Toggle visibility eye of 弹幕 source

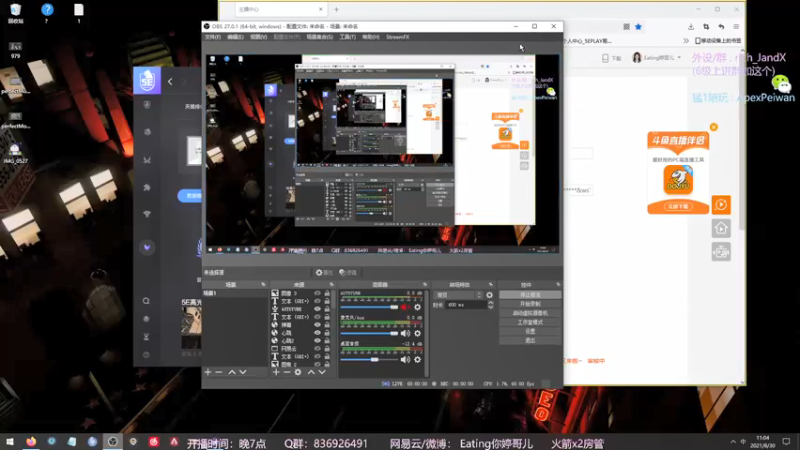point(317,325)
